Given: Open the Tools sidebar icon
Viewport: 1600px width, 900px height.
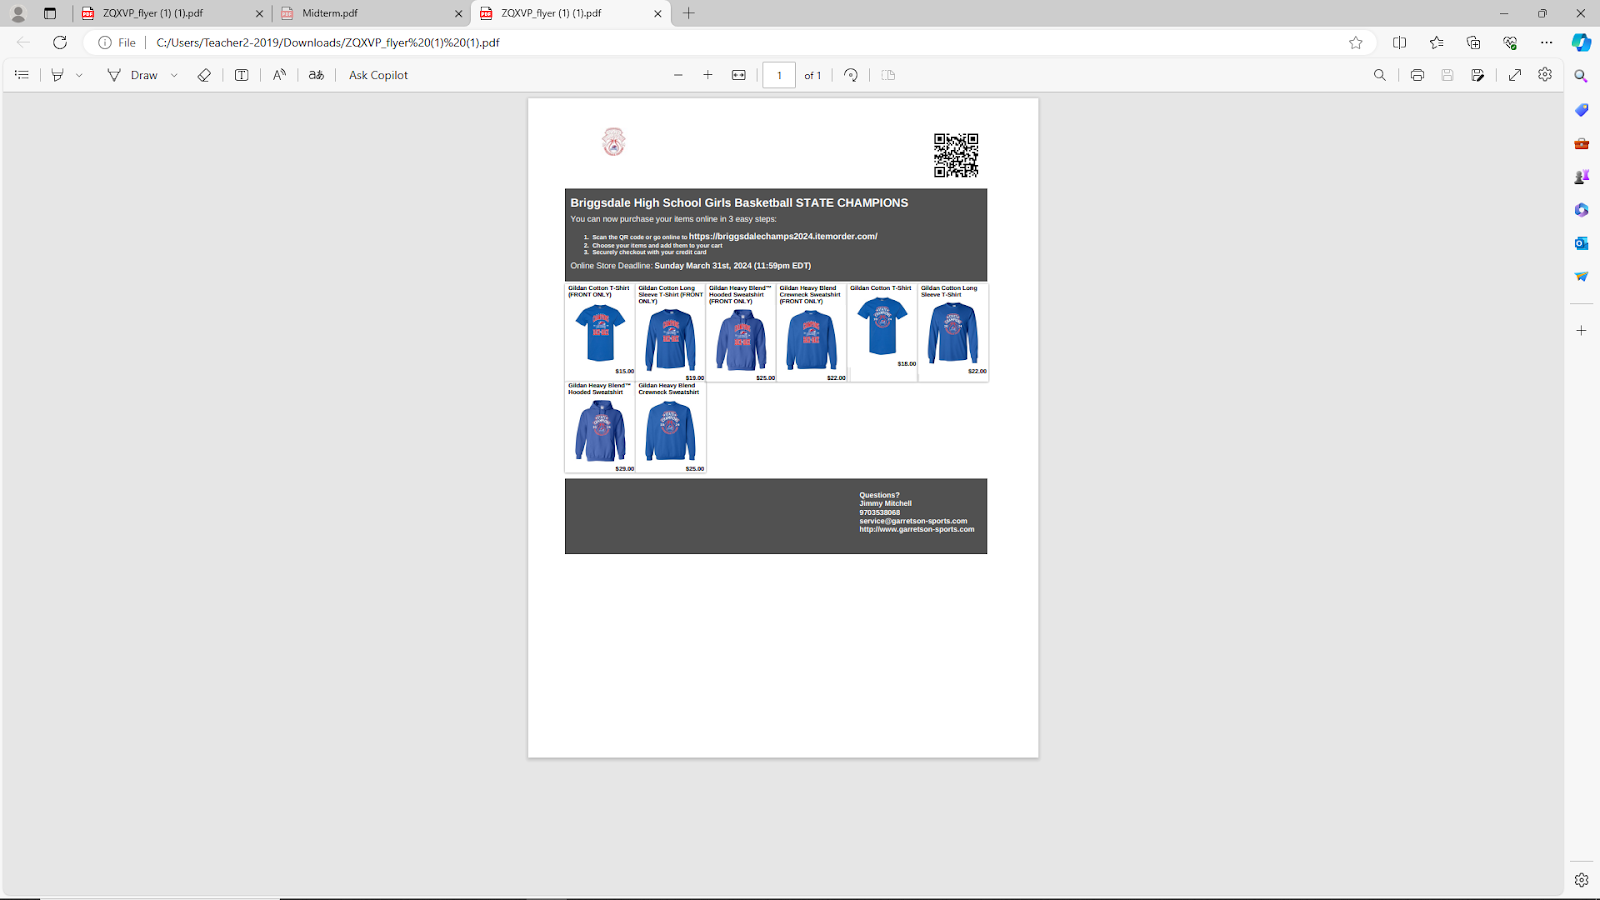Looking at the screenshot, I should (1581, 143).
